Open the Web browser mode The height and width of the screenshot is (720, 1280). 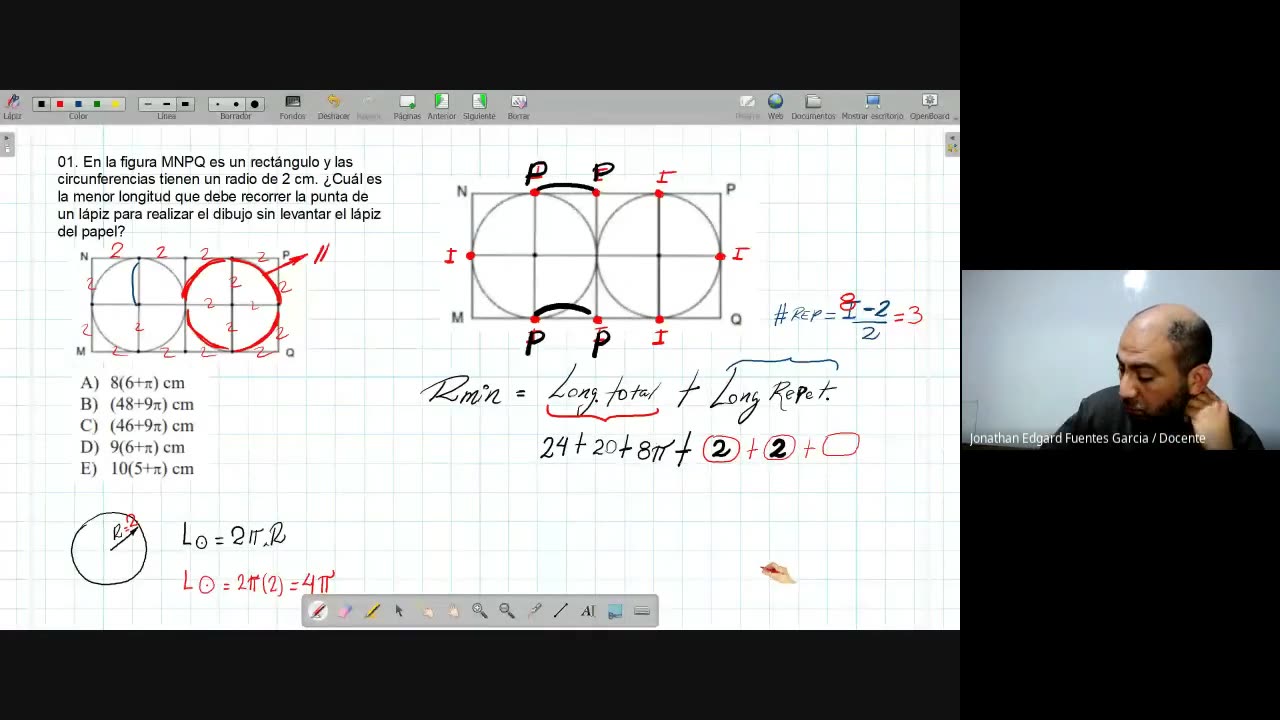click(x=775, y=106)
